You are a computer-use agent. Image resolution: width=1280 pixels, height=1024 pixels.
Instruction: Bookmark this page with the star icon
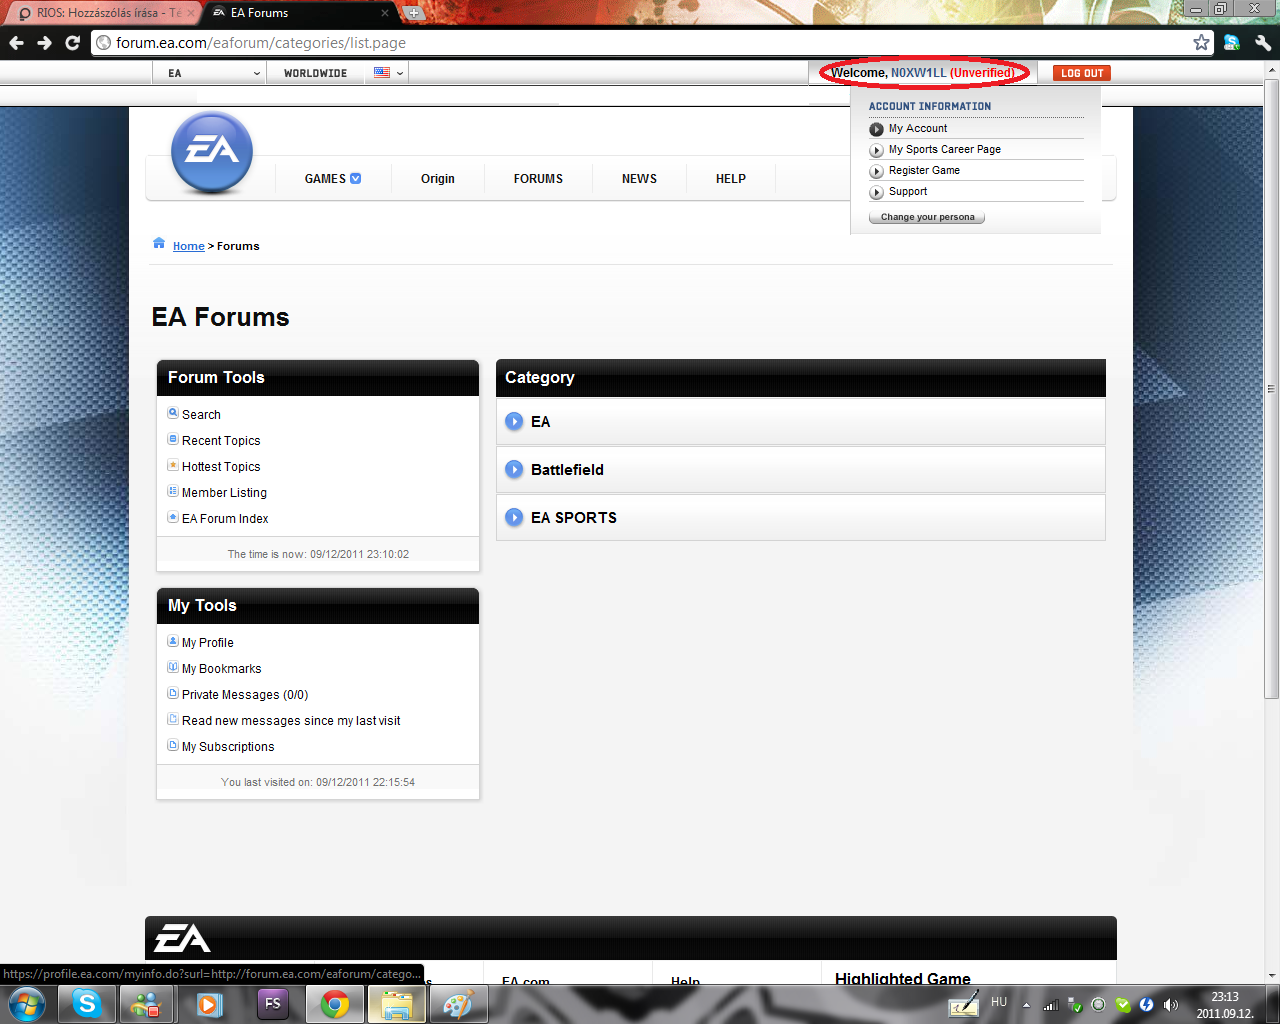[x=1201, y=42]
